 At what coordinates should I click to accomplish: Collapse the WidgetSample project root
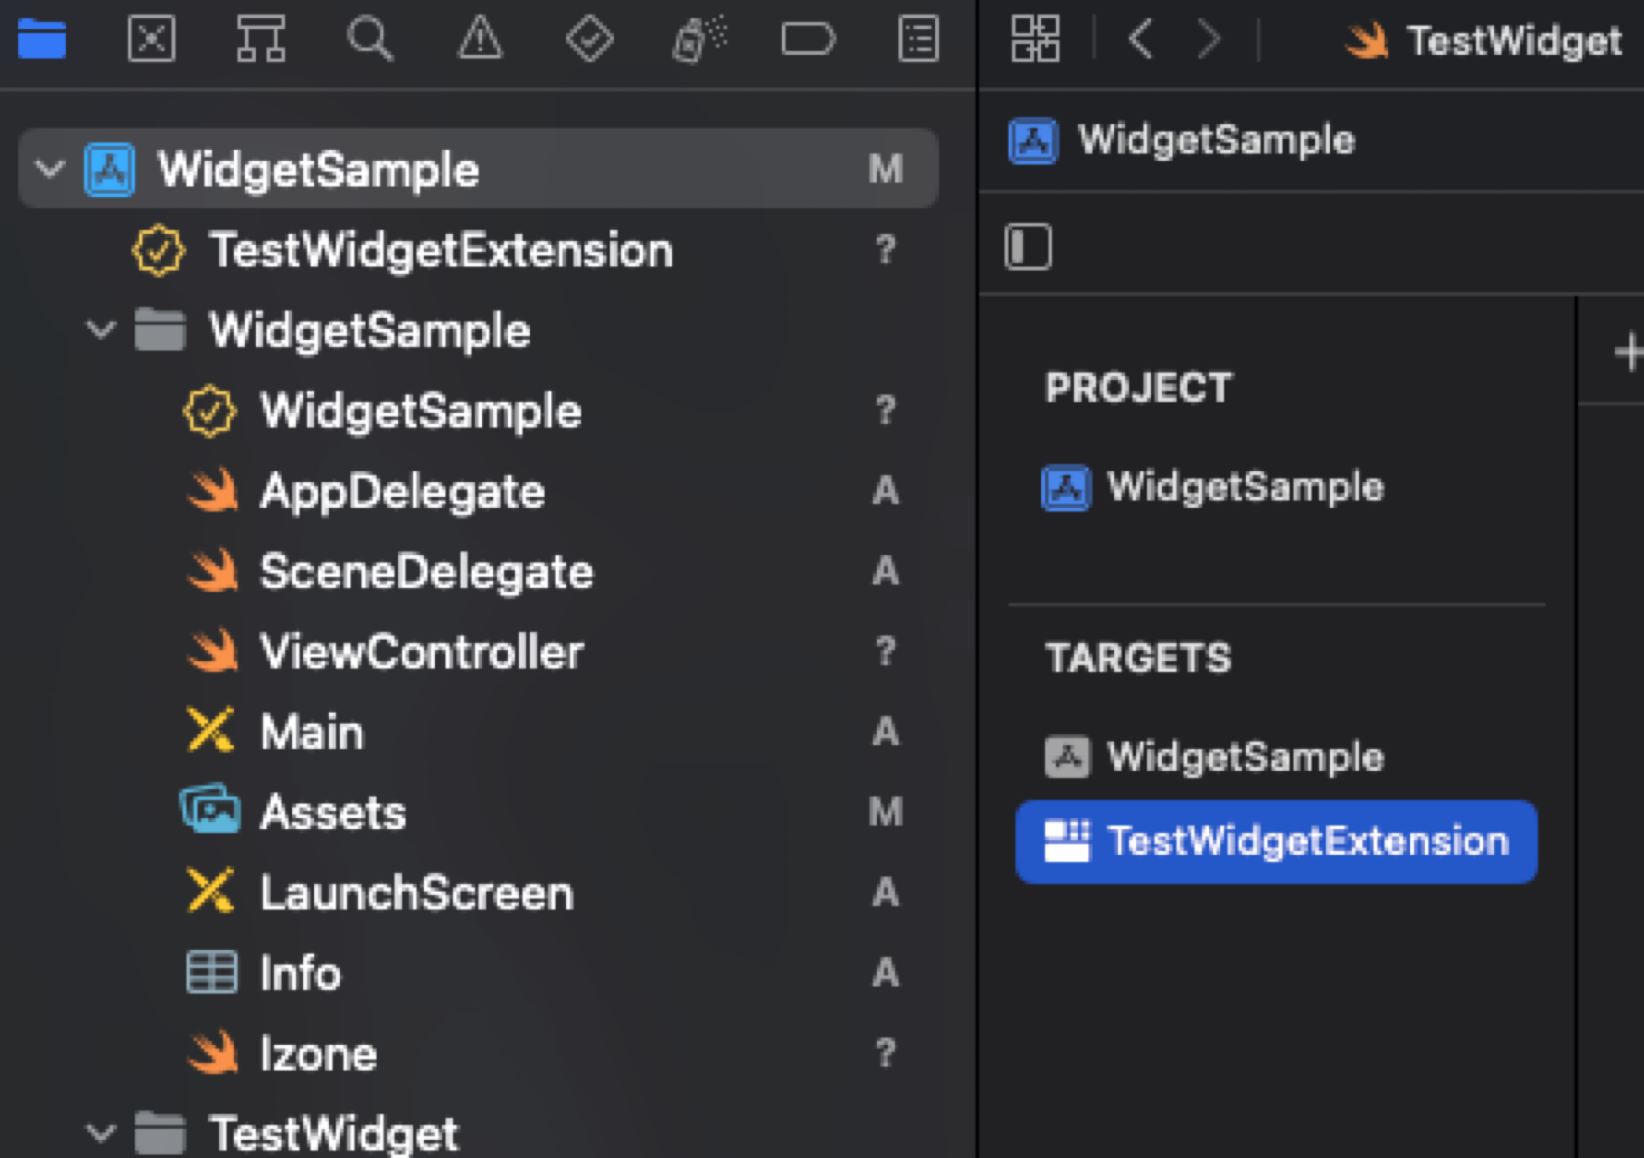[x=50, y=169]
